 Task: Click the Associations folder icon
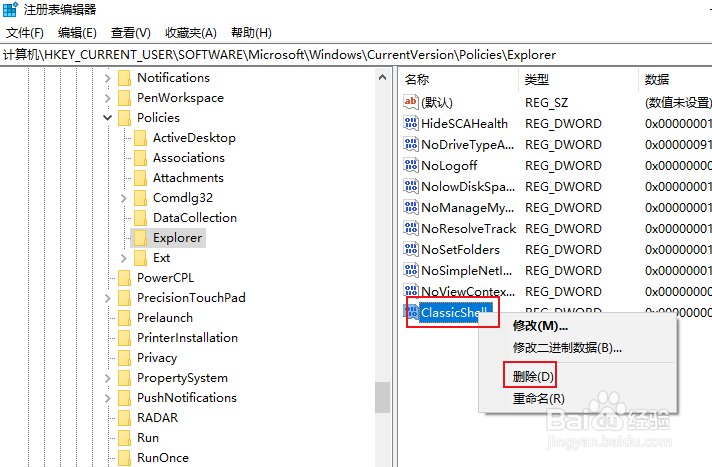(140, 158)
